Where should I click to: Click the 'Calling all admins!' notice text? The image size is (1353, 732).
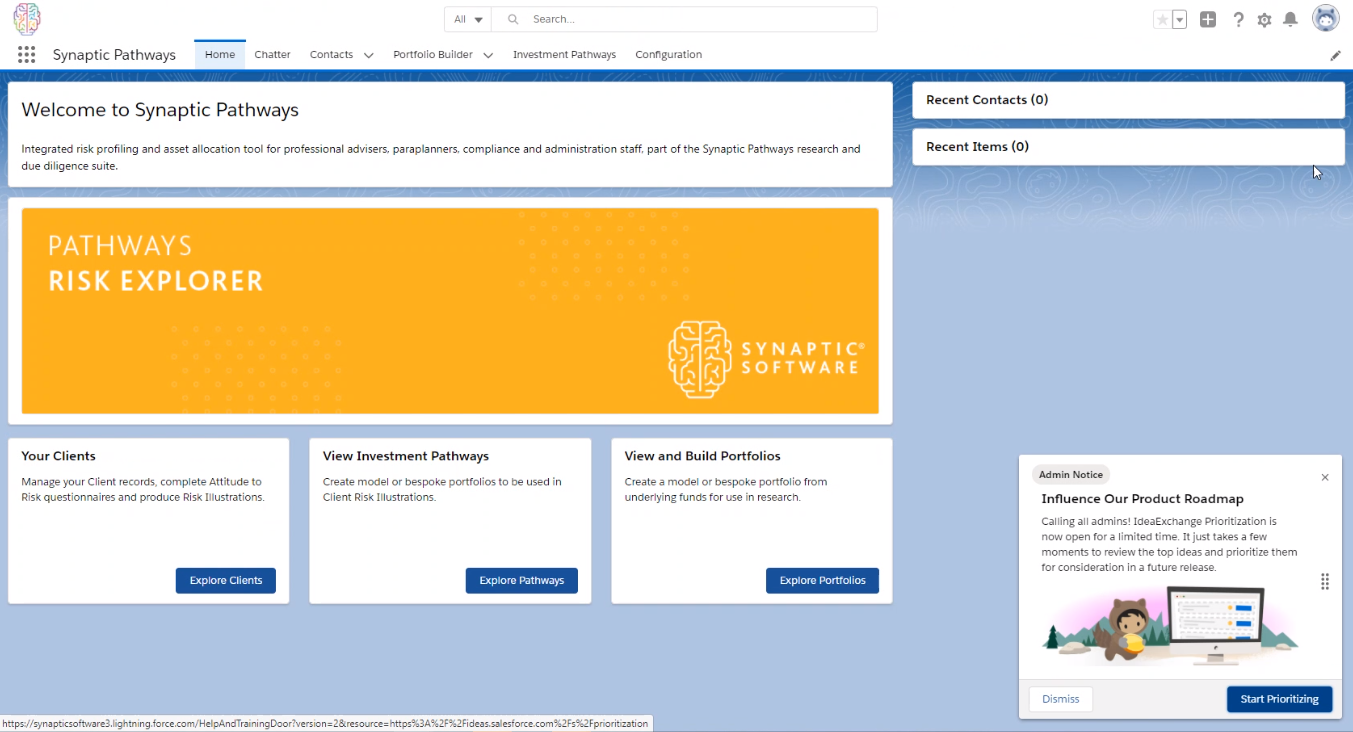[1169, 544]
